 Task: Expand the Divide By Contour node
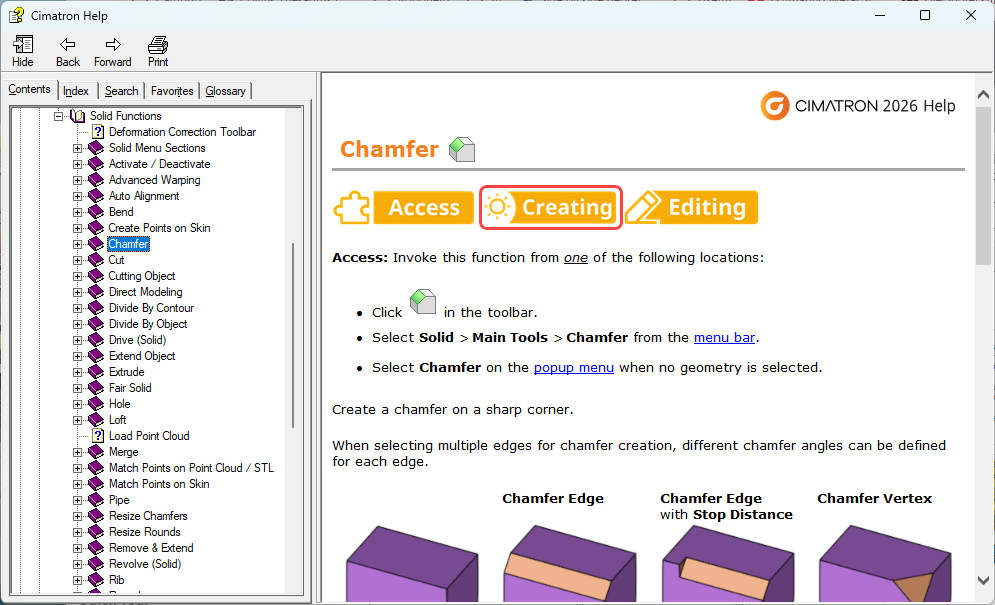tap(77, 308)
